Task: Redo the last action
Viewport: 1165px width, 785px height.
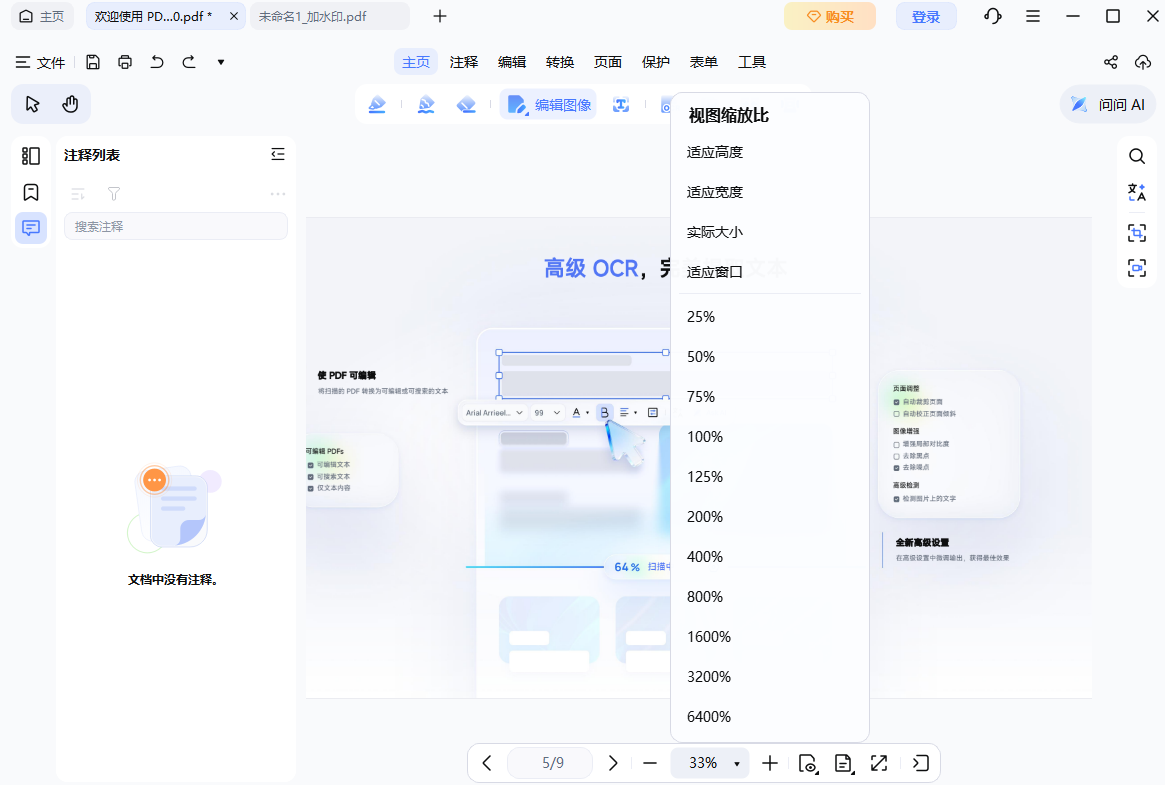Action: click(189, 62)
